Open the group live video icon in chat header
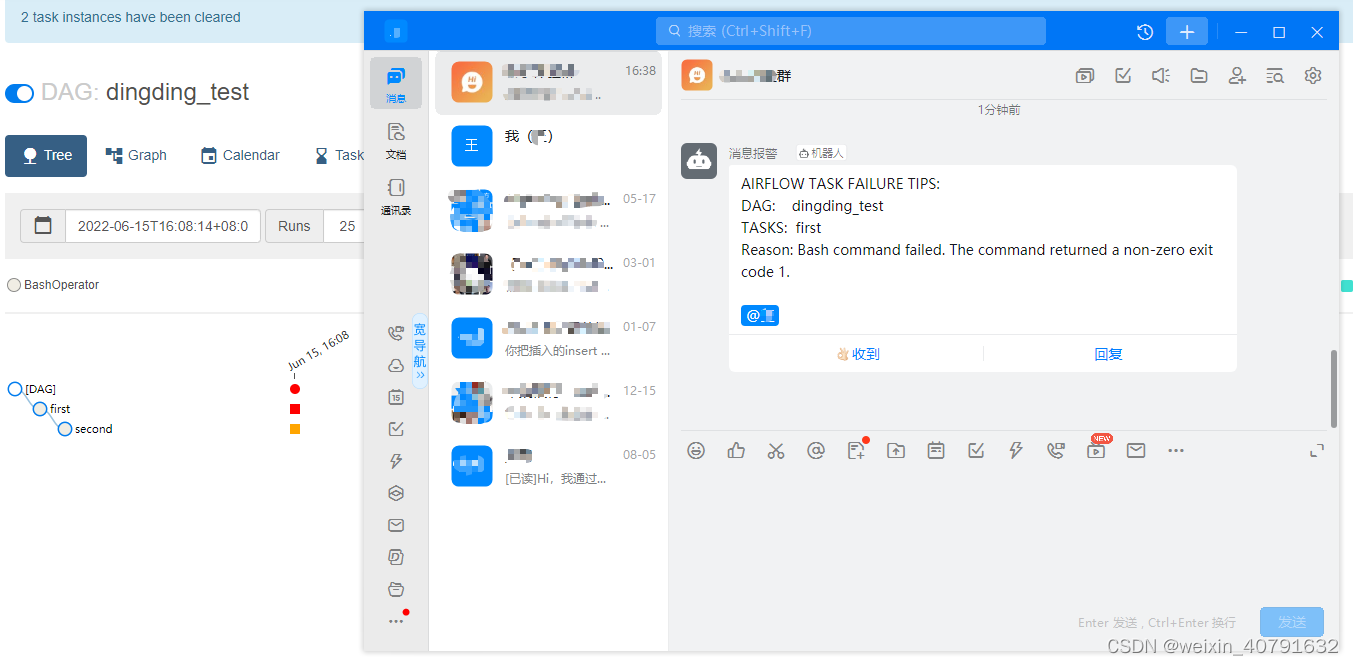The width and height of the screenshot is (1353, 665). click(1085, 75)
